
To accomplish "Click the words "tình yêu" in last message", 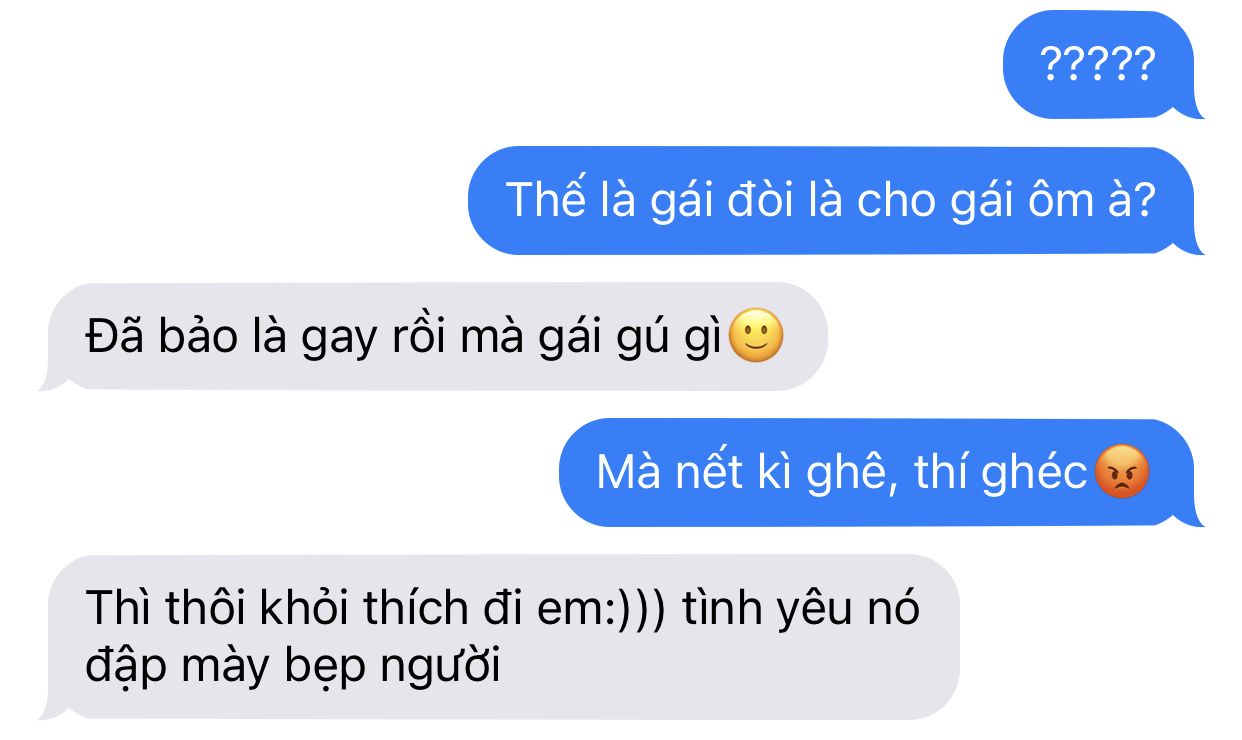I will 761,609.
